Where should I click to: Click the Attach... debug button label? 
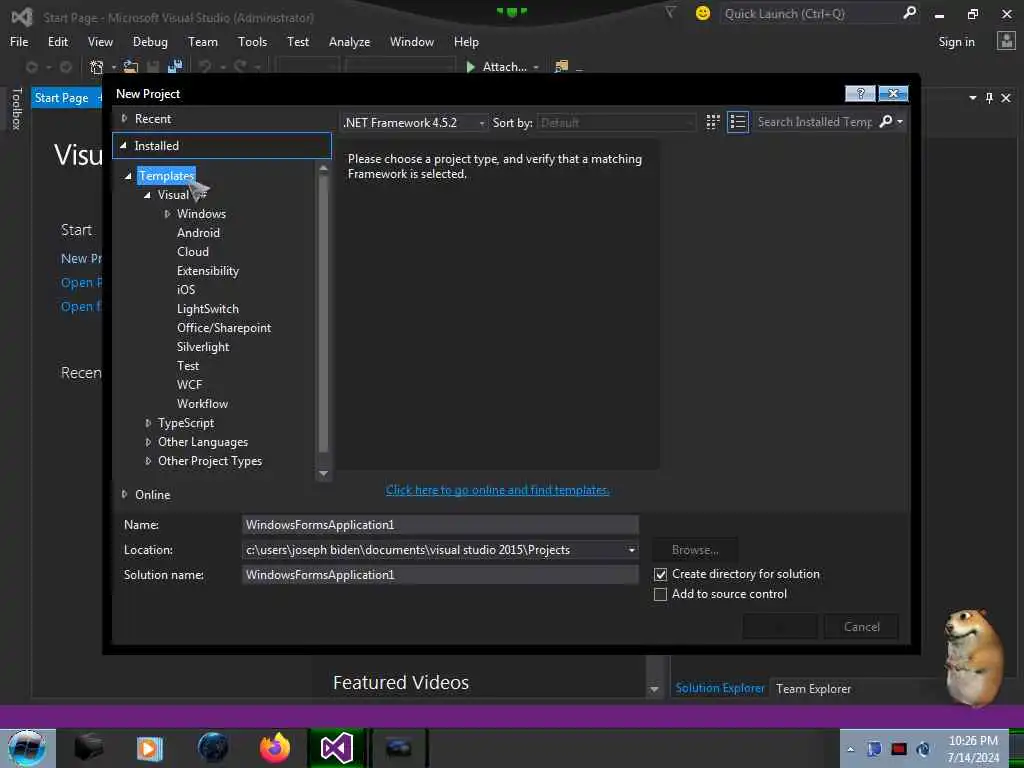[x=504, y=67]
